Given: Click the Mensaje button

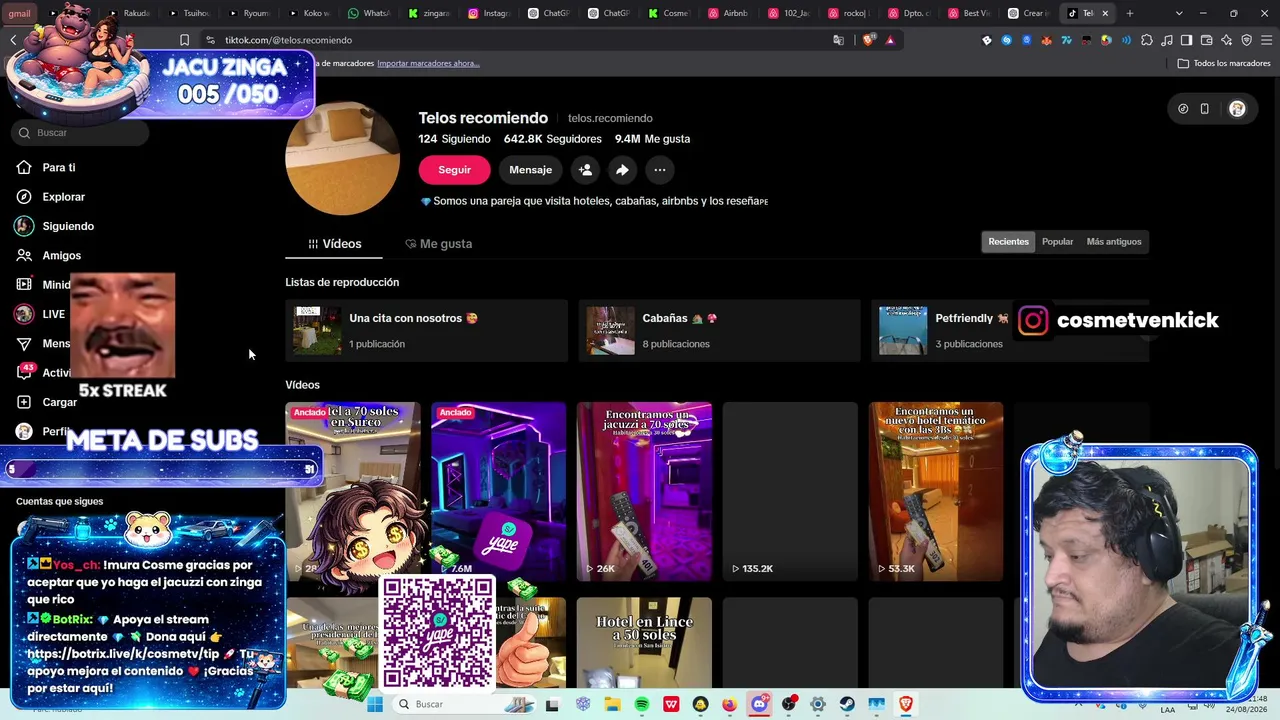Looking at the screenshot, I should tap(530, 170).
